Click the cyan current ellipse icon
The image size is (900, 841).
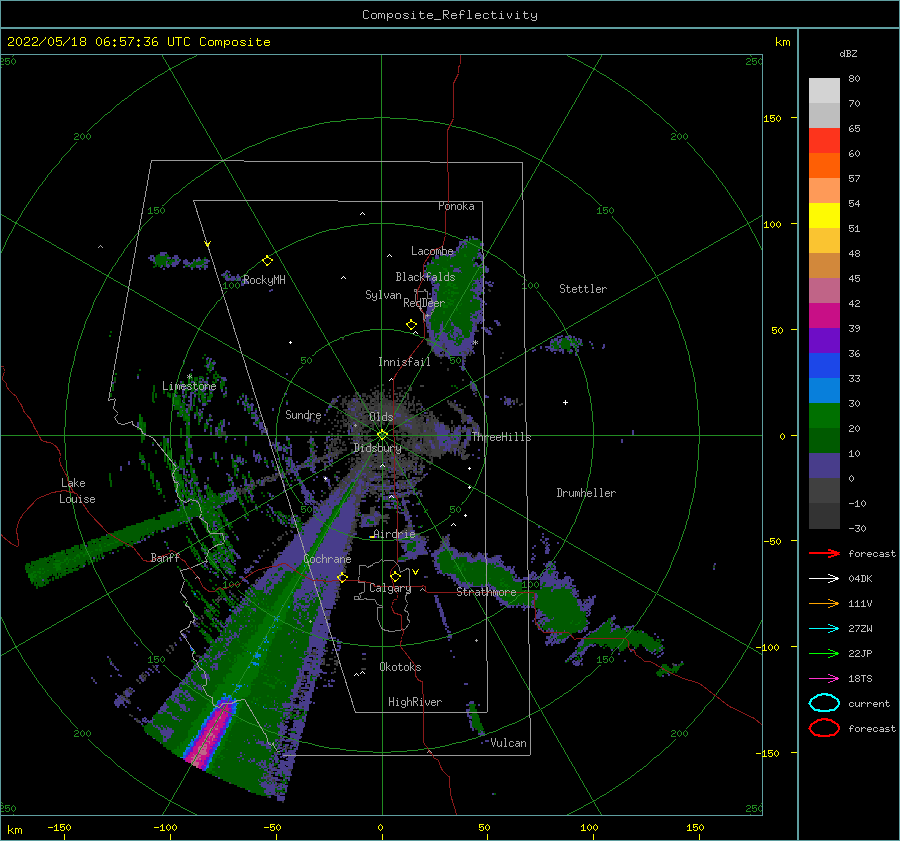[x=824, y=703]
